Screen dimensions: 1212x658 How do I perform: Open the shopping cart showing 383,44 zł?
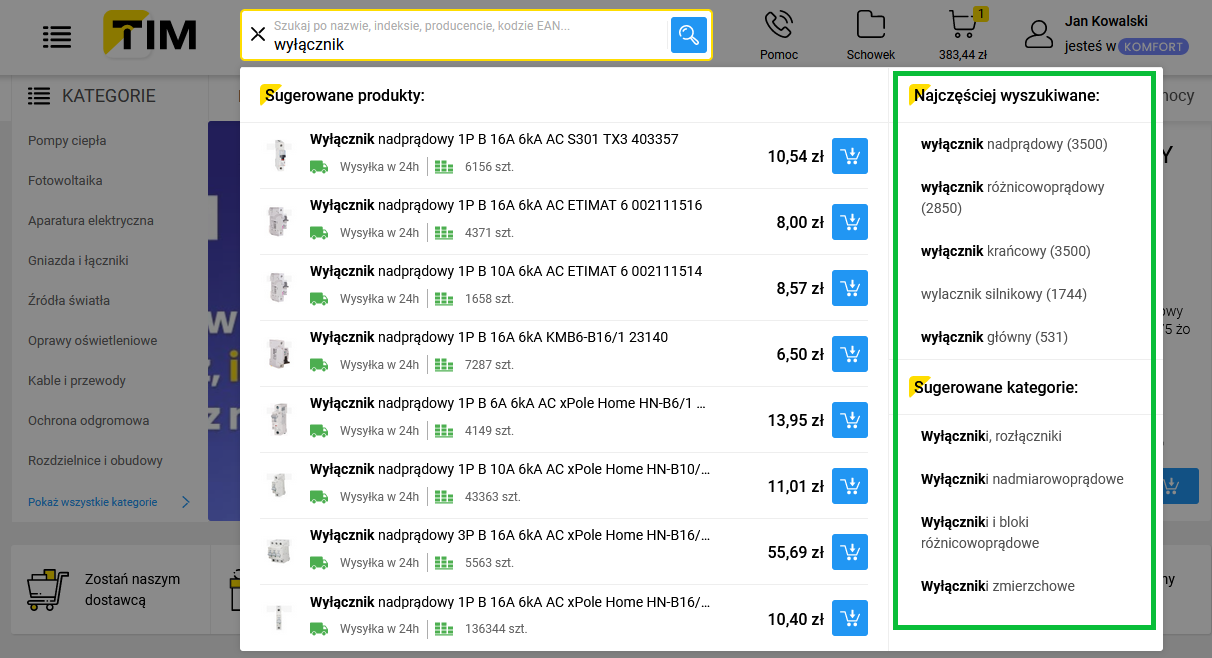(x=963, y=26)
